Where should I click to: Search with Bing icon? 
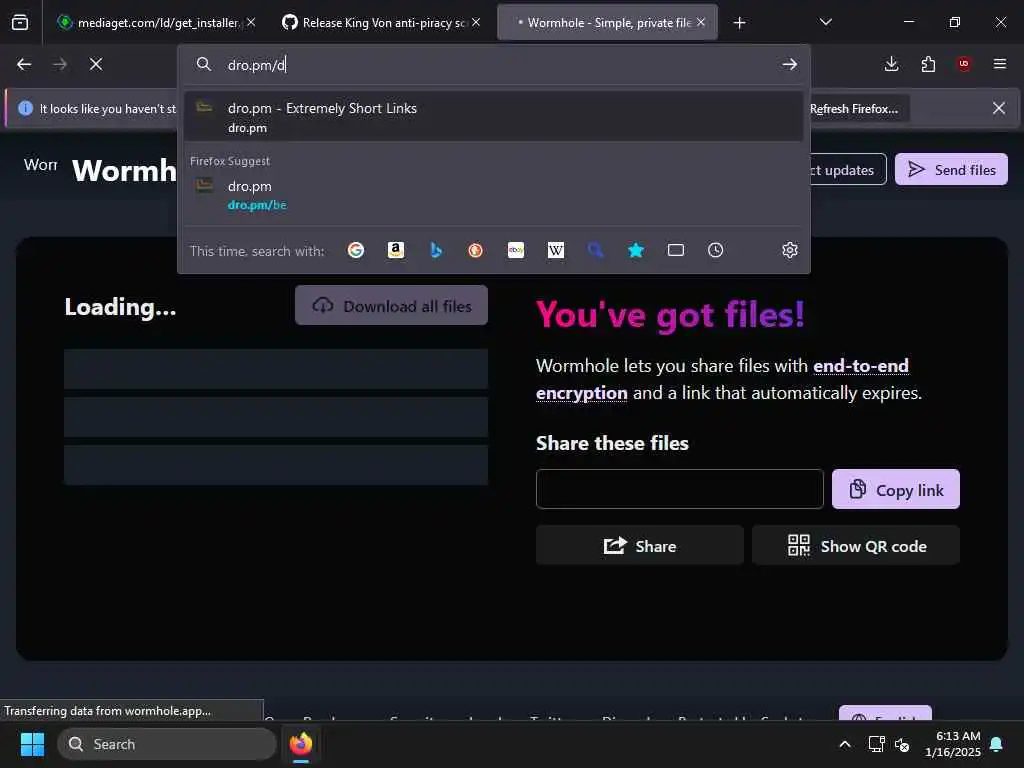pyautogui.click(x=436, y=250)
